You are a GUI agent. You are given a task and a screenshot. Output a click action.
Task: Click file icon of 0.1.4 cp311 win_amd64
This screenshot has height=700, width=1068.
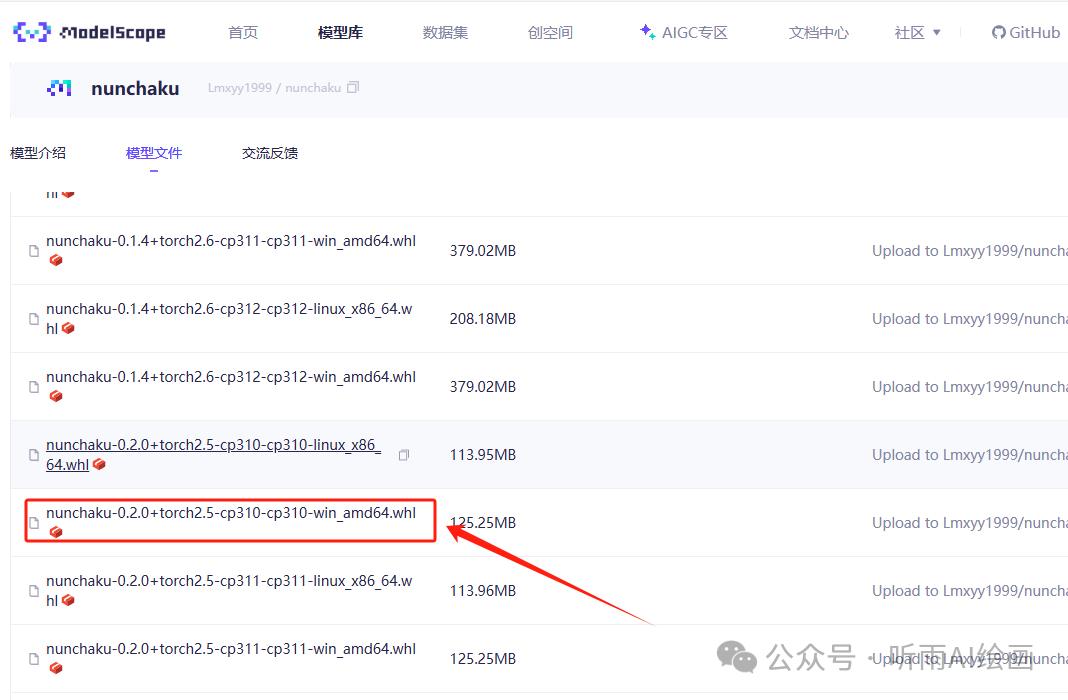point(34,251)
